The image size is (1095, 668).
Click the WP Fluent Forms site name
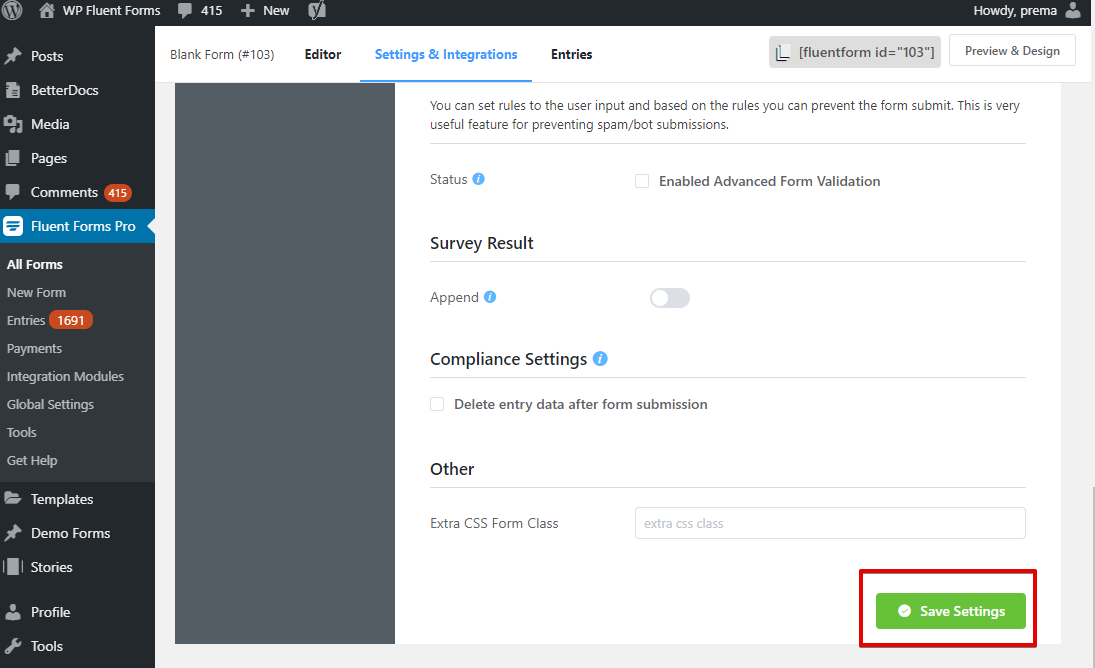tap(112, 10)
